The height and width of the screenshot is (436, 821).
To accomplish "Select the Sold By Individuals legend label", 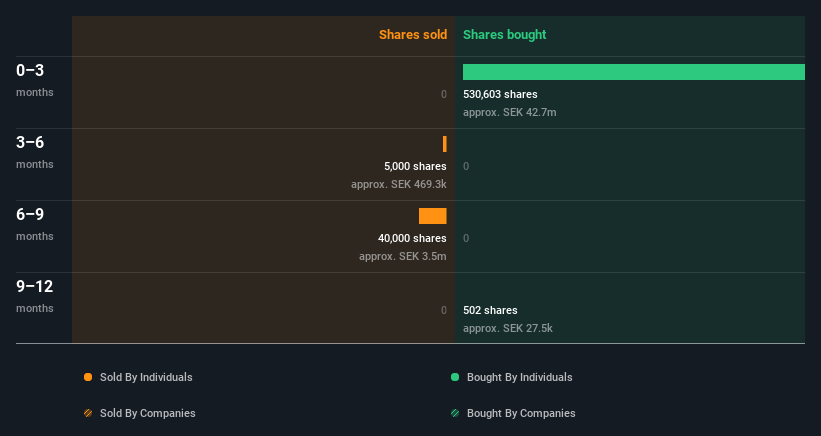I will tap(146, 377).
